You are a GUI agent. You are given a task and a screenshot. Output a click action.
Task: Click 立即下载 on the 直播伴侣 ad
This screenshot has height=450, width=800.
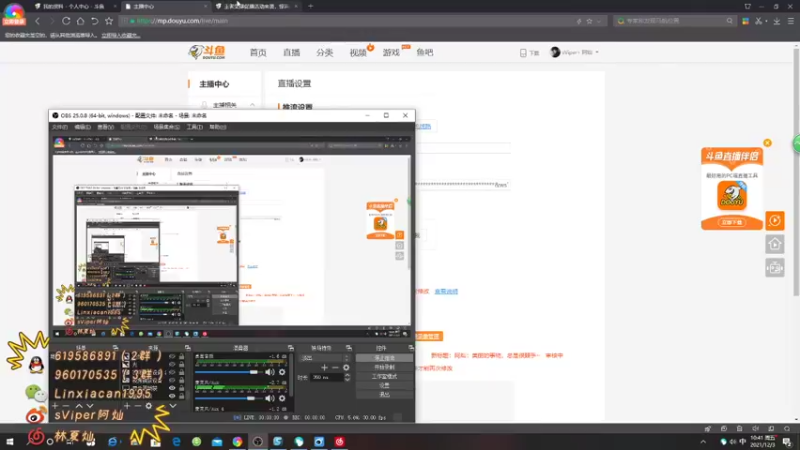pos(732,222)
